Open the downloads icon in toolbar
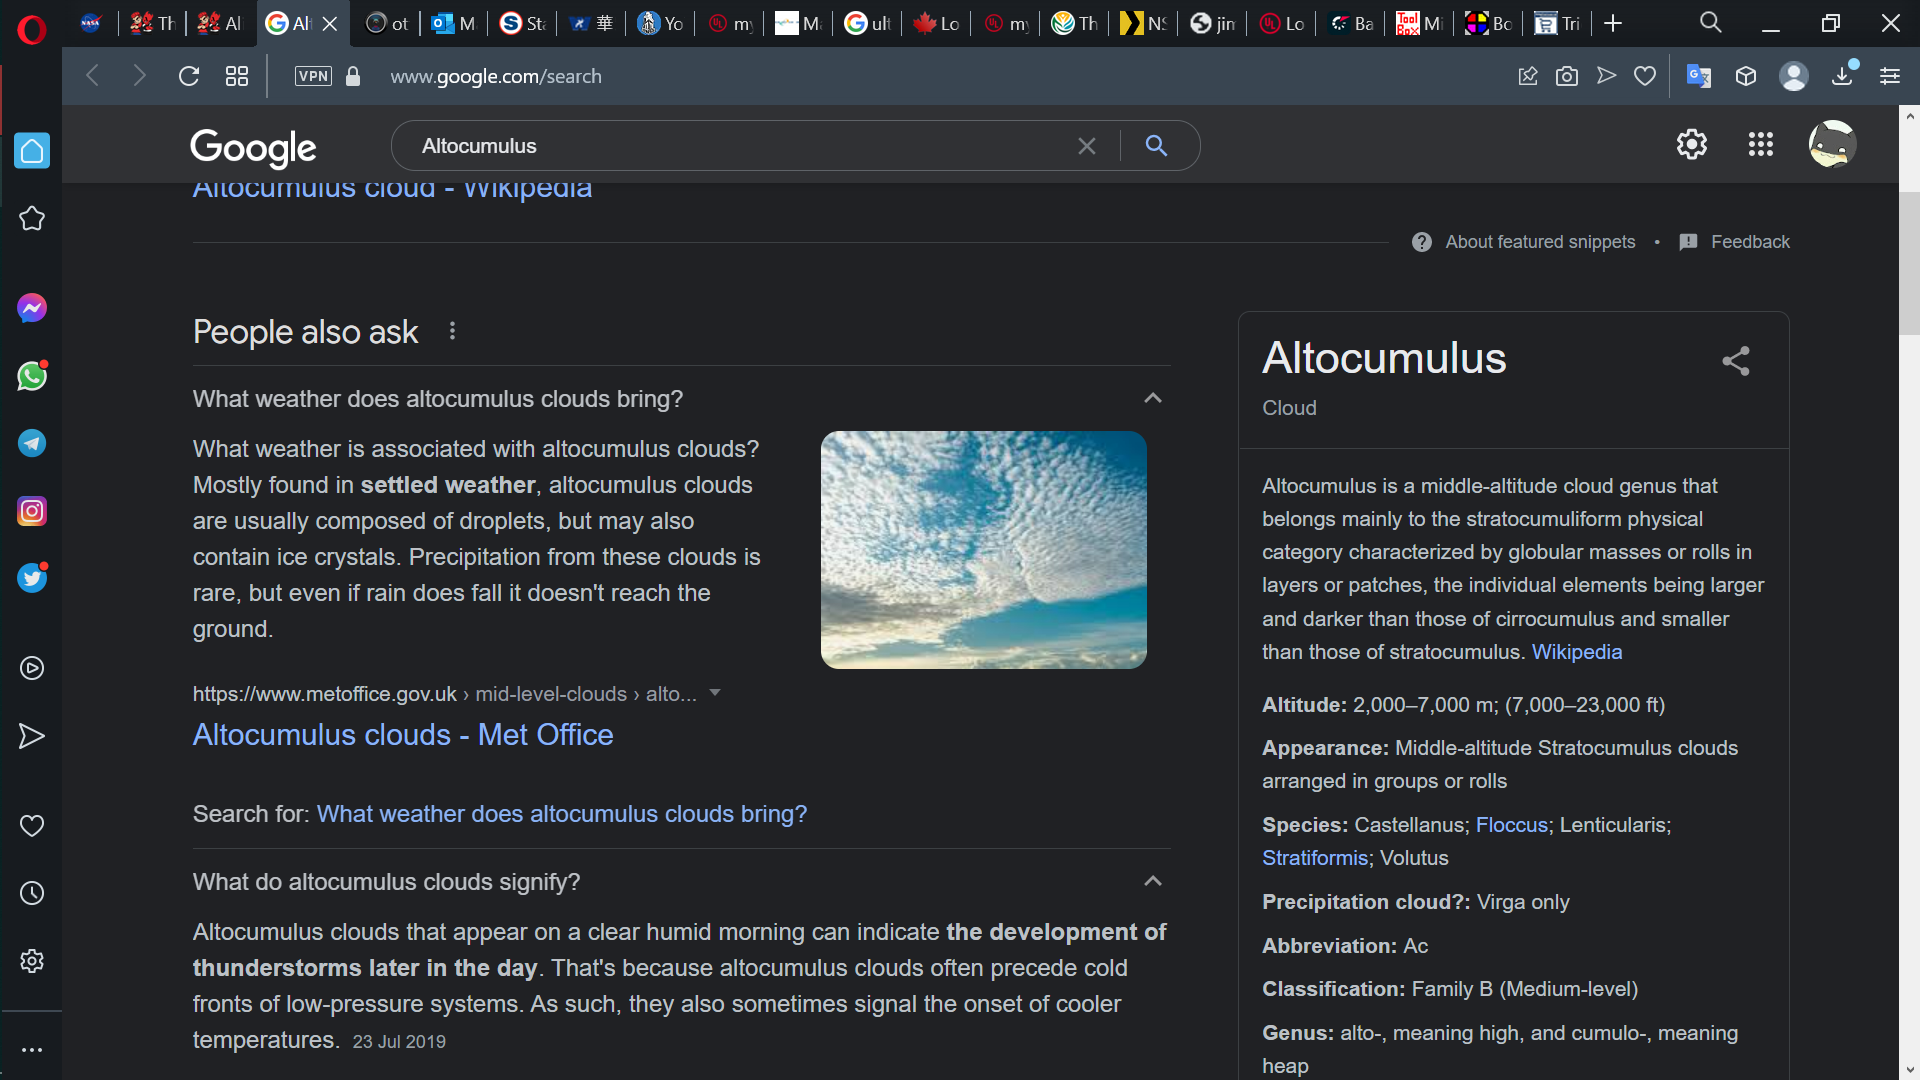The image size is (1920, 1080). tap(1842, 76)
